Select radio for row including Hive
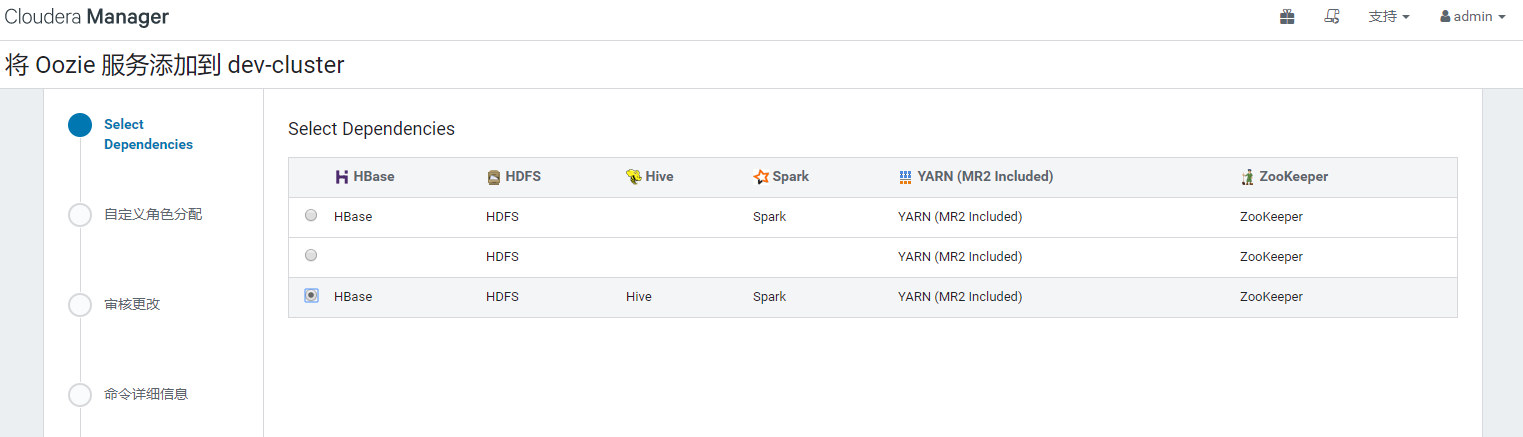The height and width of the screenshot is (437, 1523). (311, 295)
